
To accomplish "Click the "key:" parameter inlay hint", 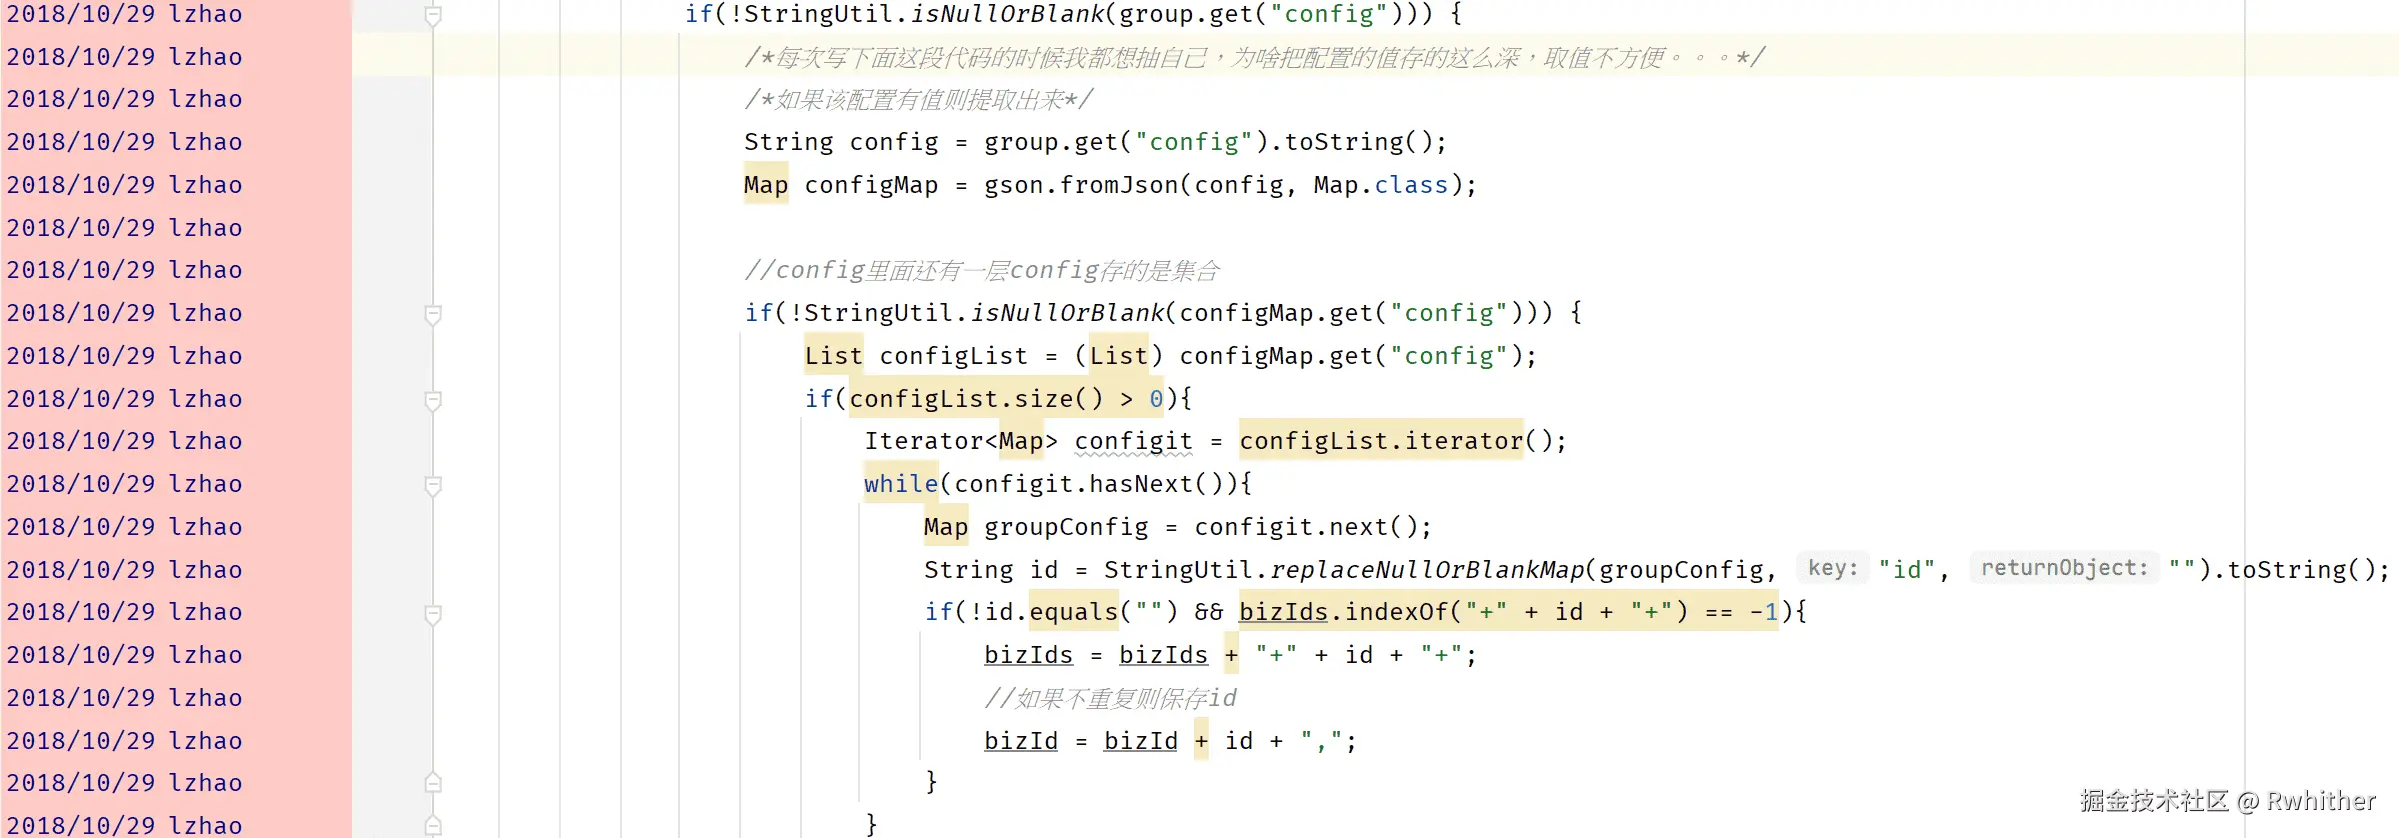I will coord(1832,569).
